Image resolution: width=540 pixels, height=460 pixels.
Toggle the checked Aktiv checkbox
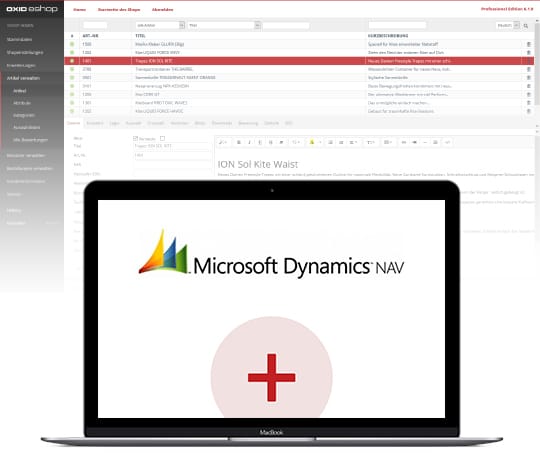(x=135, y=138)
